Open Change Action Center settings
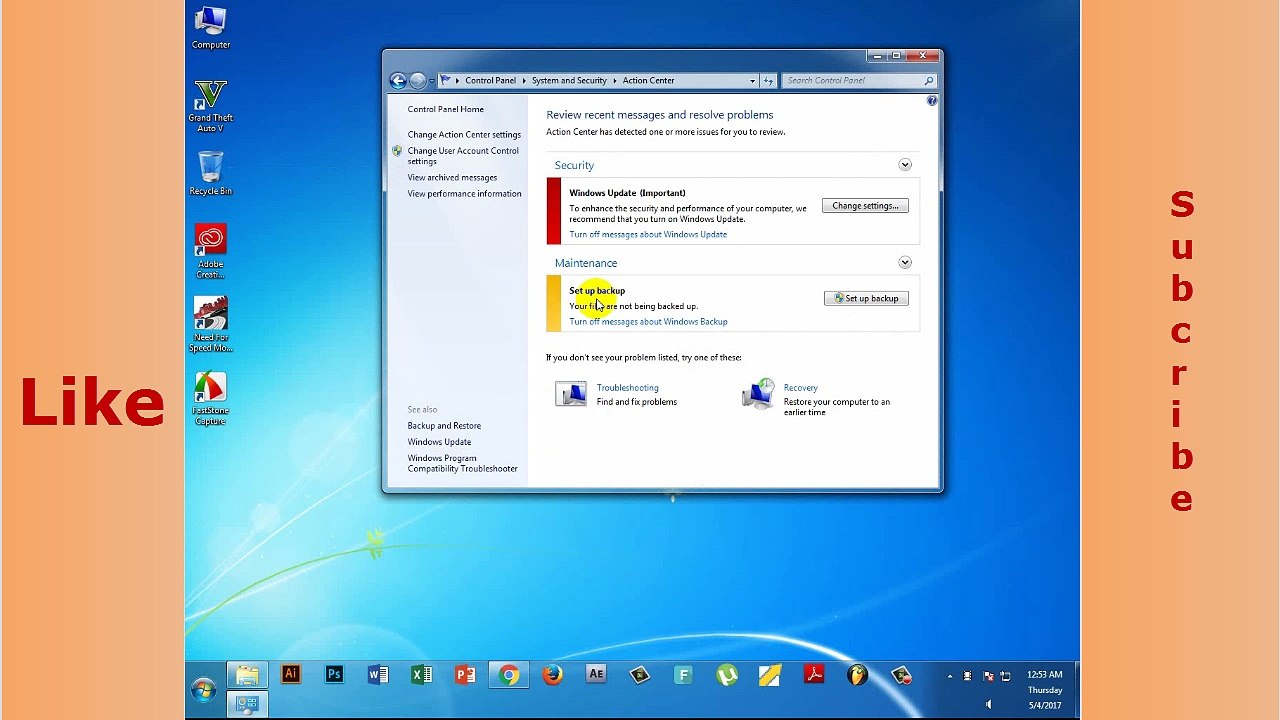The height and width of the screenshot is (720, 1280). pos(464,135)
